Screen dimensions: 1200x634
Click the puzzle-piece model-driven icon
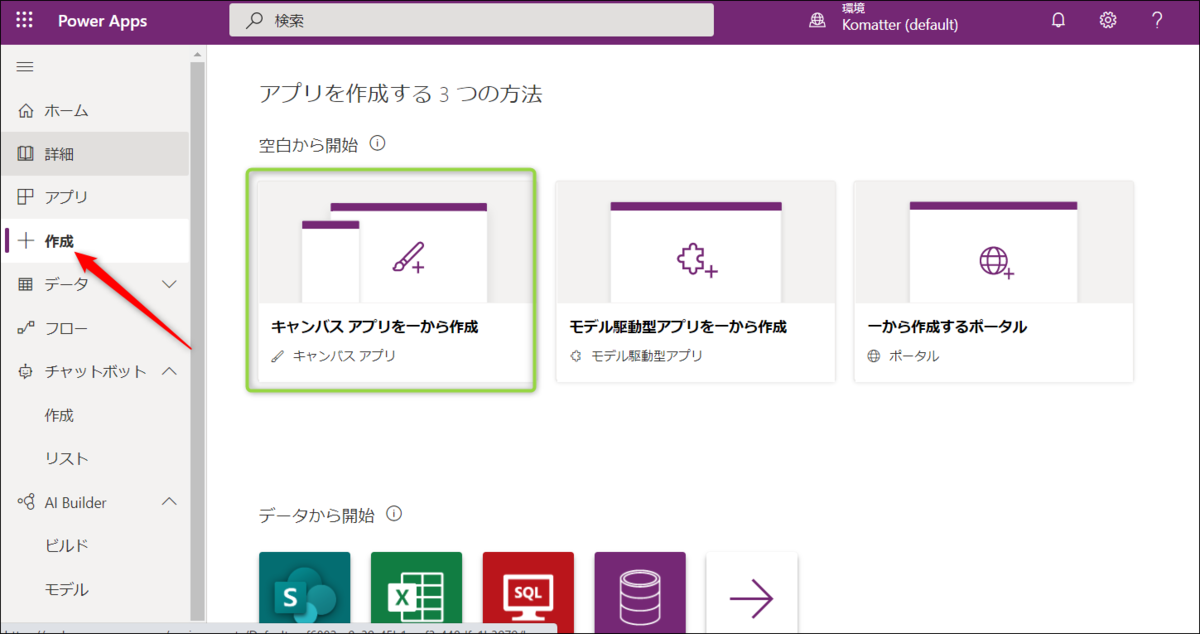pos(696,262)
